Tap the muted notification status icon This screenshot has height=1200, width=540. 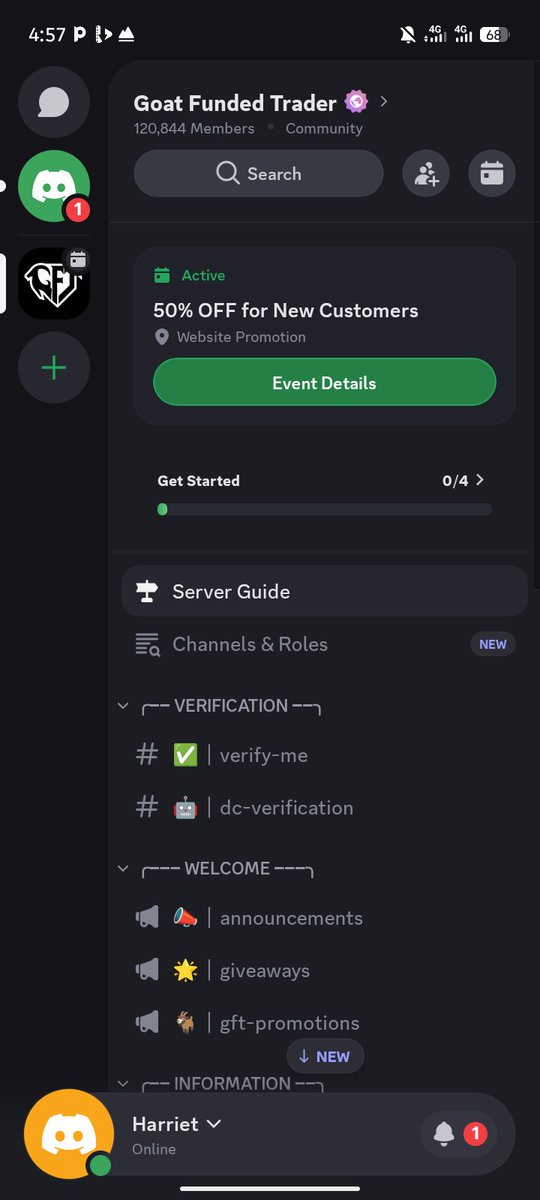click(x=407, y=35)
